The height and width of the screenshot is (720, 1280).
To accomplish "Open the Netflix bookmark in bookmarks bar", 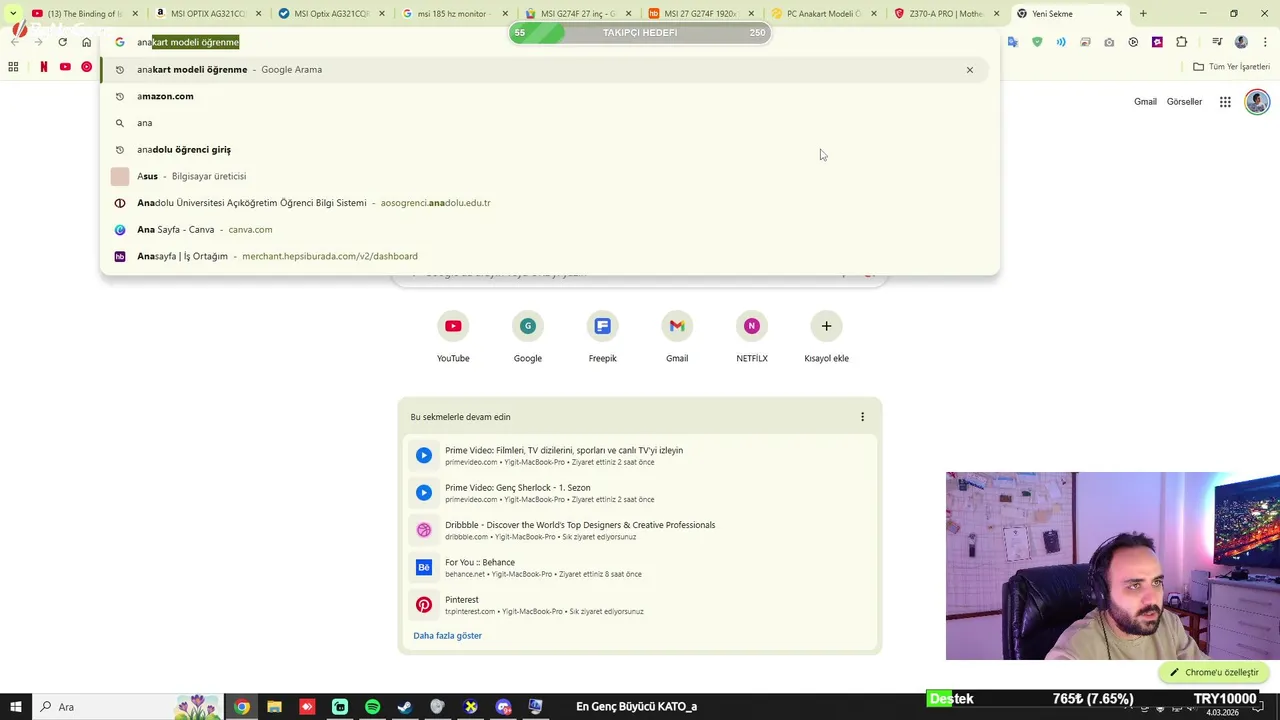I will pos(43,67).
